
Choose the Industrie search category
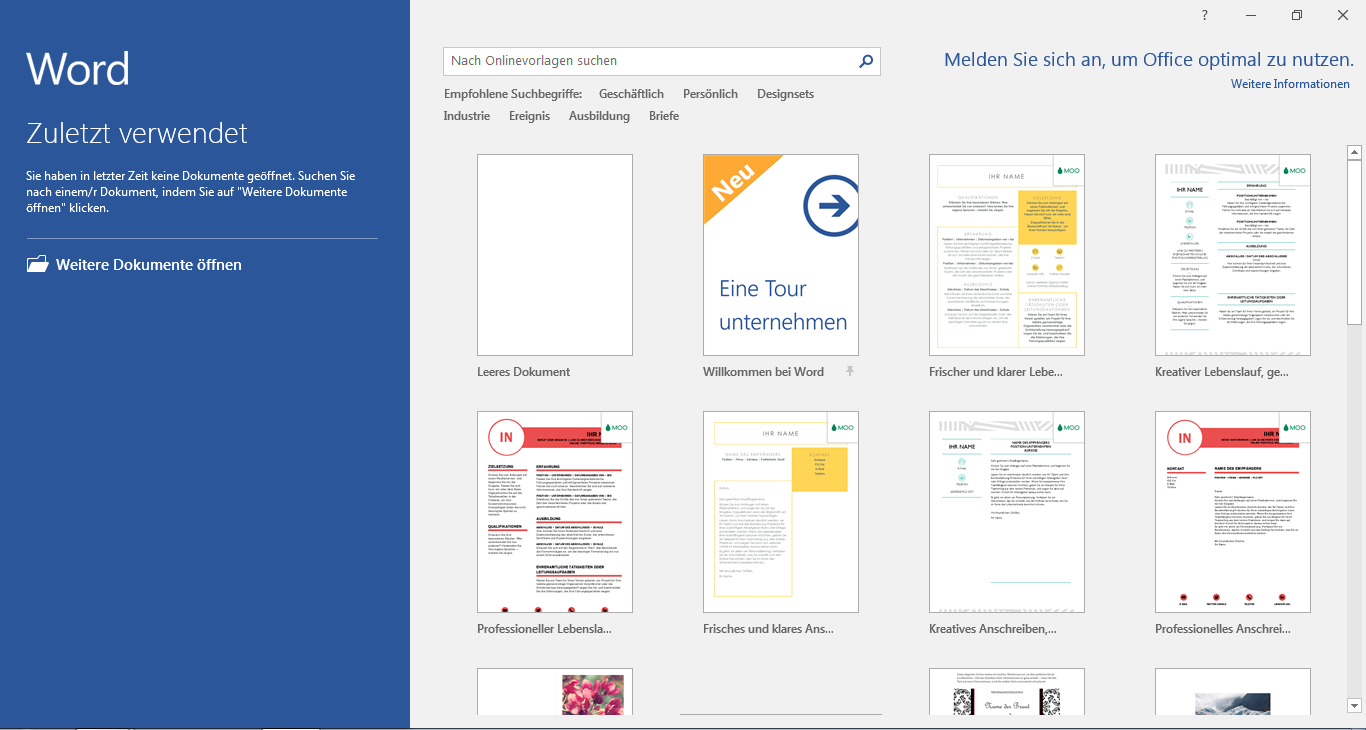click(x=467, y=116)
